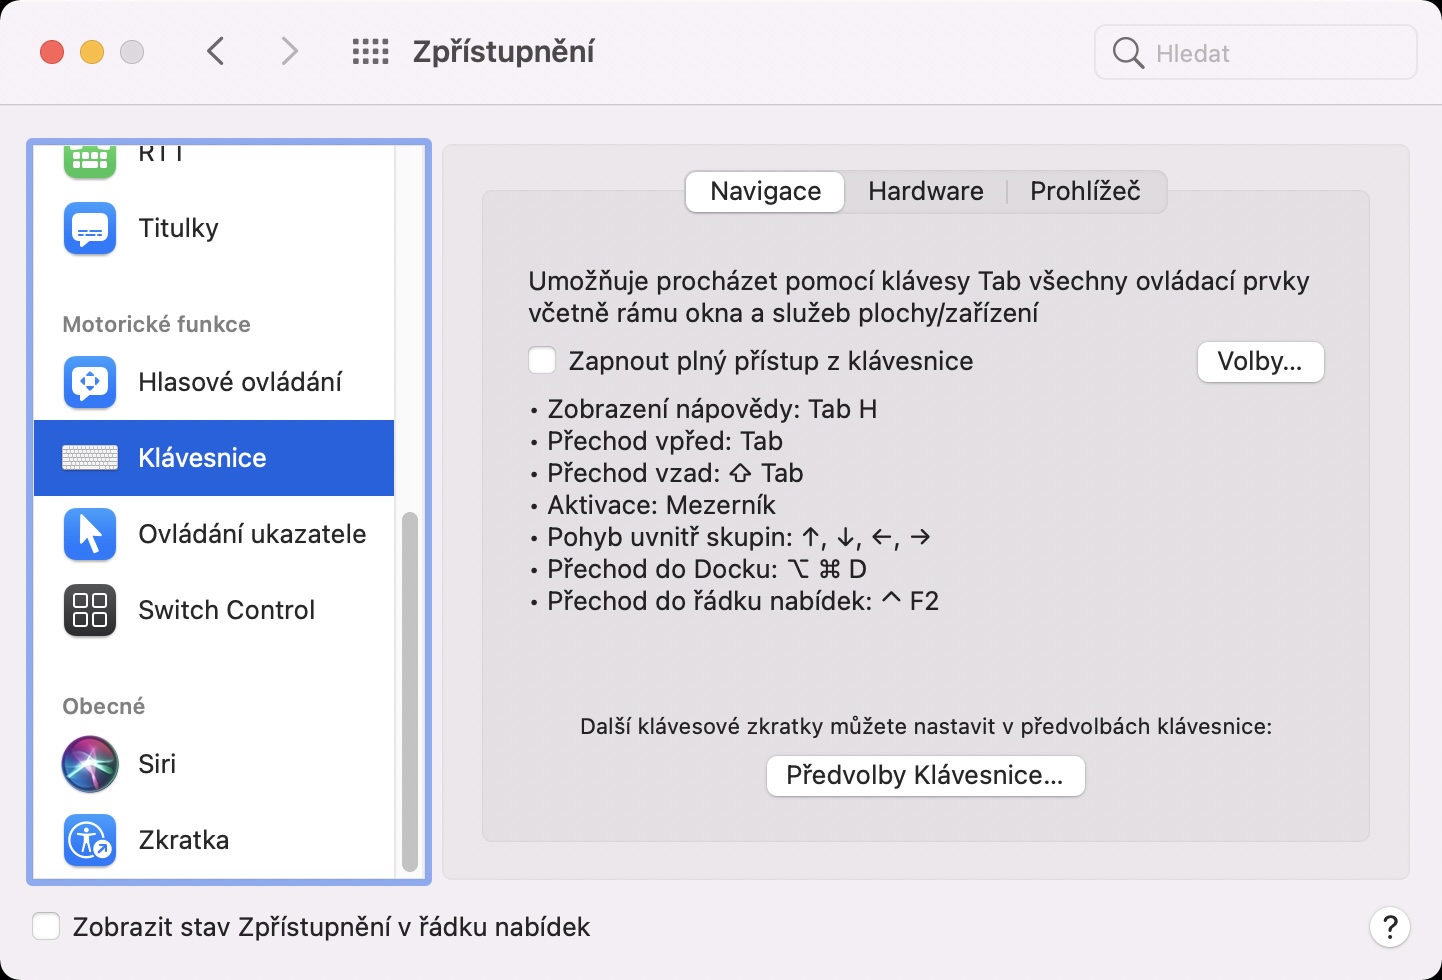Enable Zapnout plný přístup z klávesnice

click(x=542, y=361)
